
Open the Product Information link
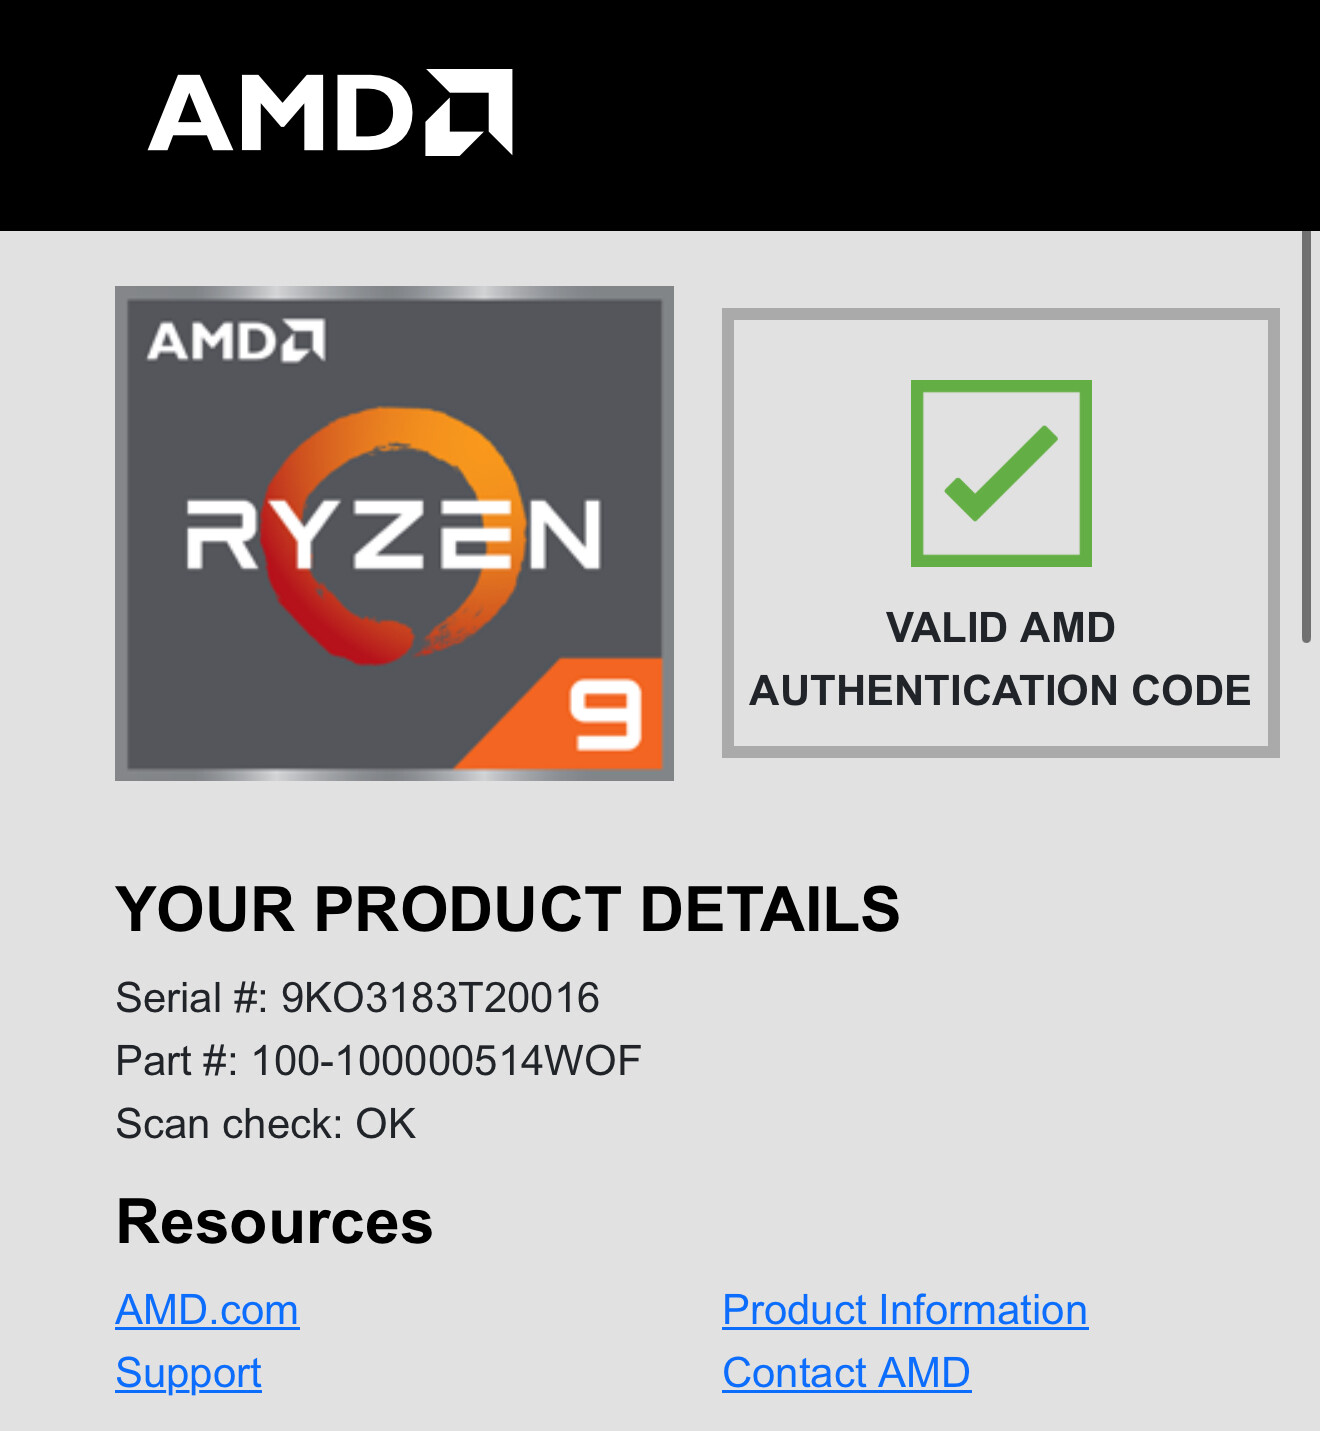pyautogui.click(x=905, y=1310)
